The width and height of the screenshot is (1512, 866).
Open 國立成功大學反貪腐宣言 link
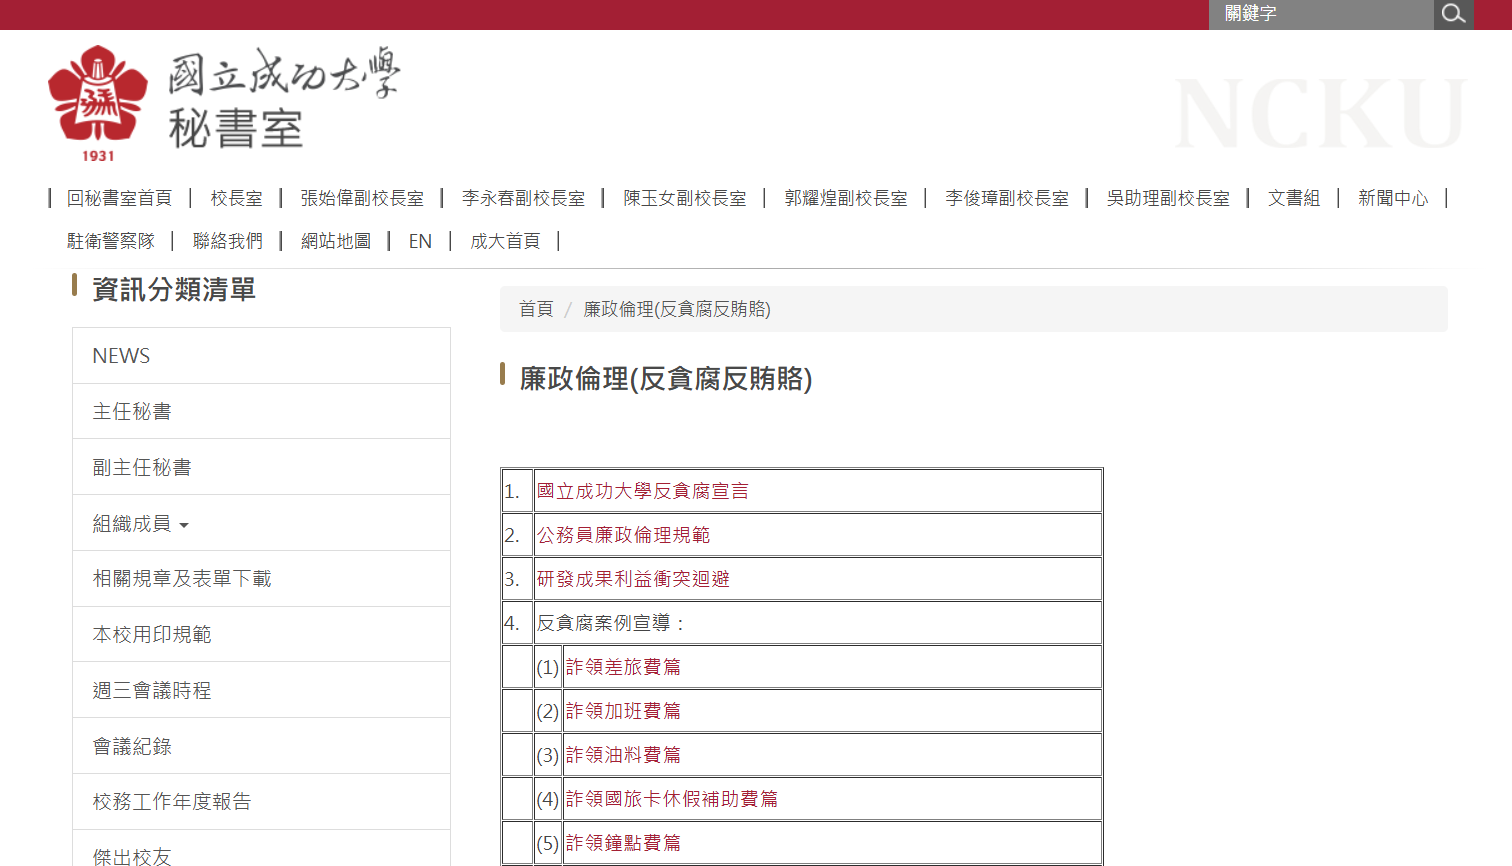pyautogui.click(x=642, y=491)
